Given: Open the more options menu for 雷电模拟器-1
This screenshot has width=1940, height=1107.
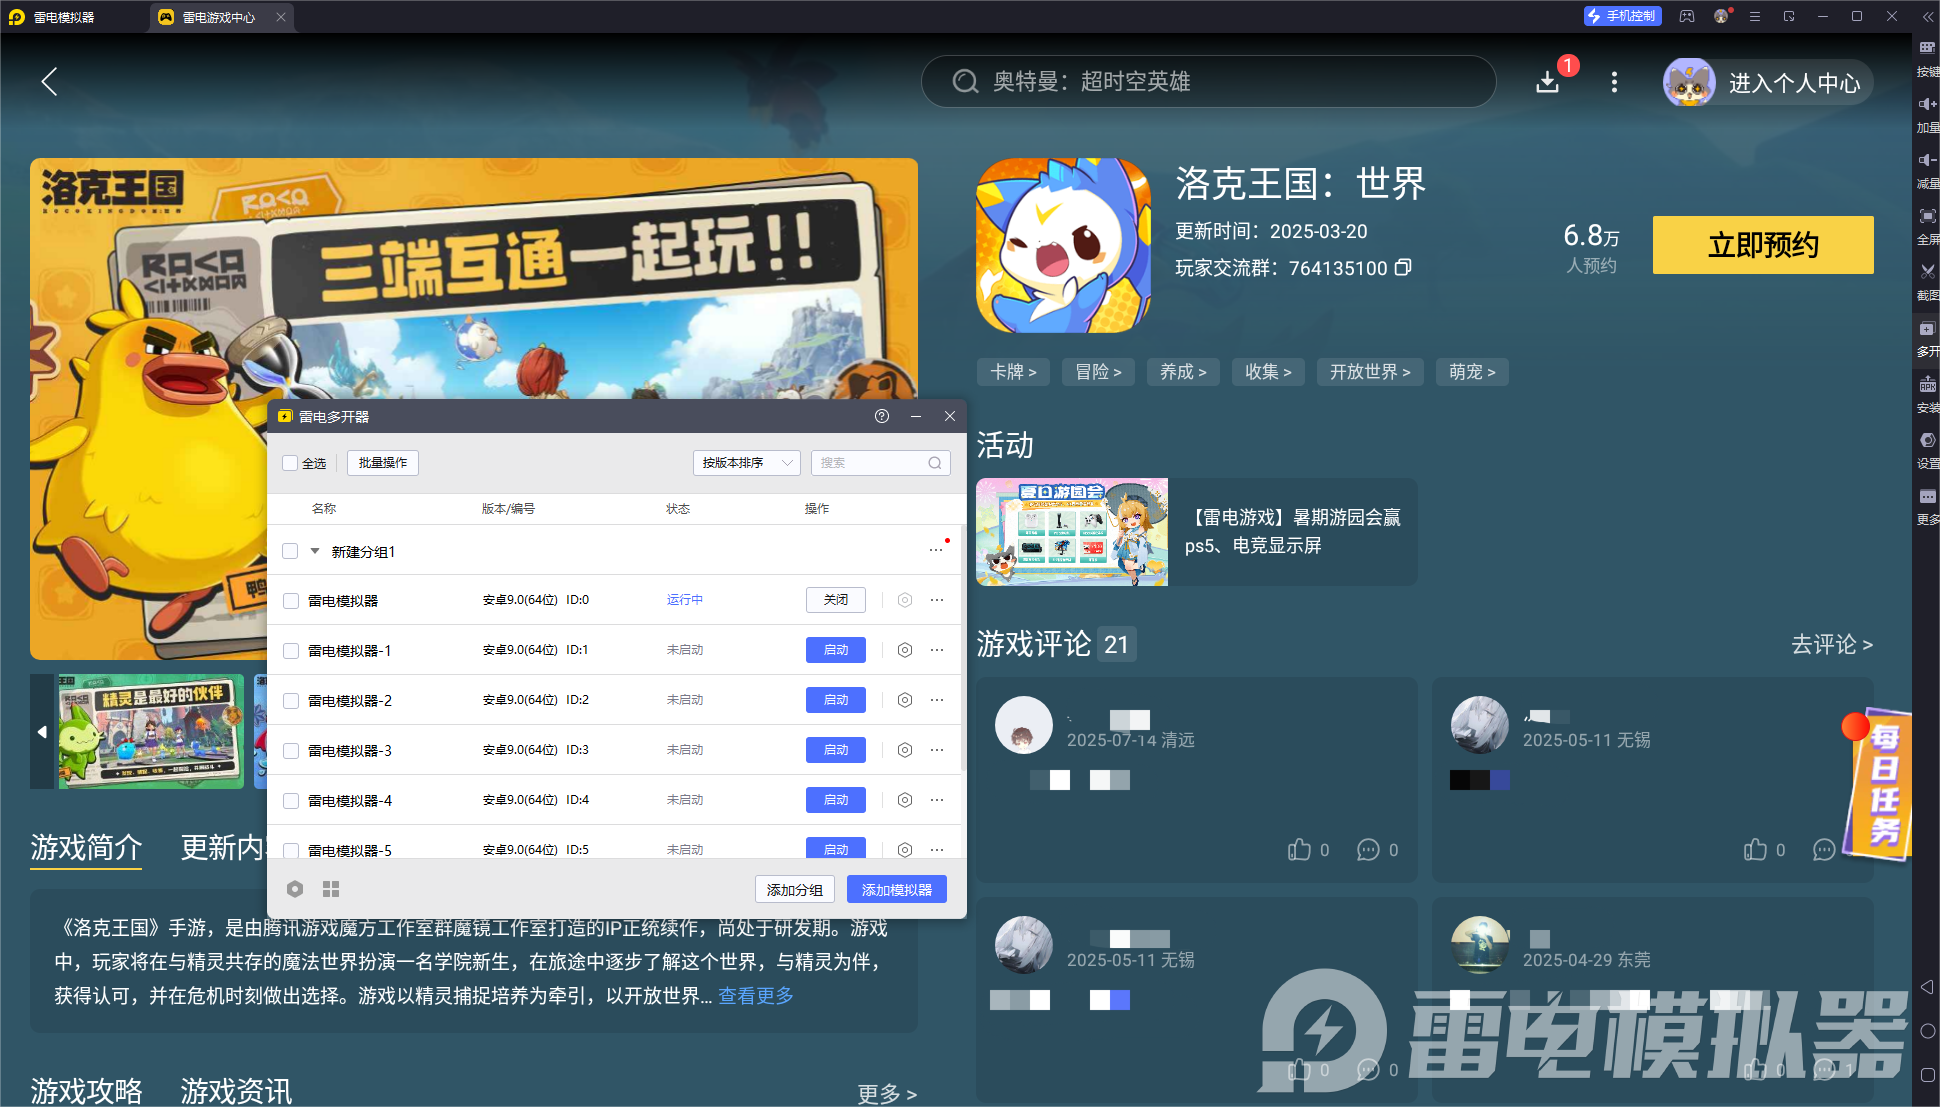Looking at the screenshot, I should click(937, 650).
